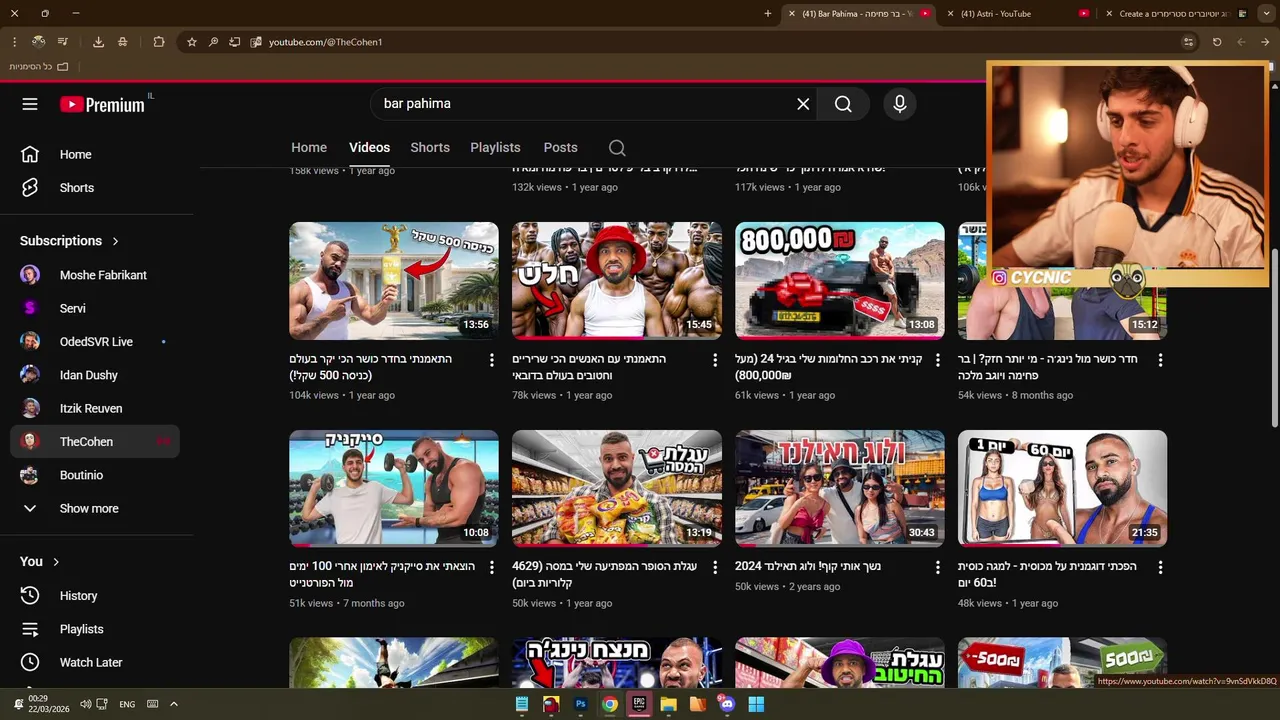Reload the page
Viewport: 1280px width, 720px height.
pos(1217,42)
